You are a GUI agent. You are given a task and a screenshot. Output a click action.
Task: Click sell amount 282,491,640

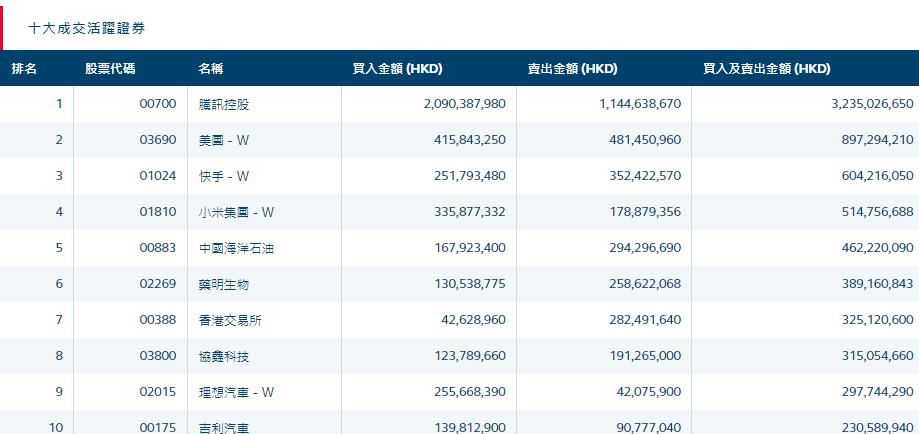pos(645,320)
